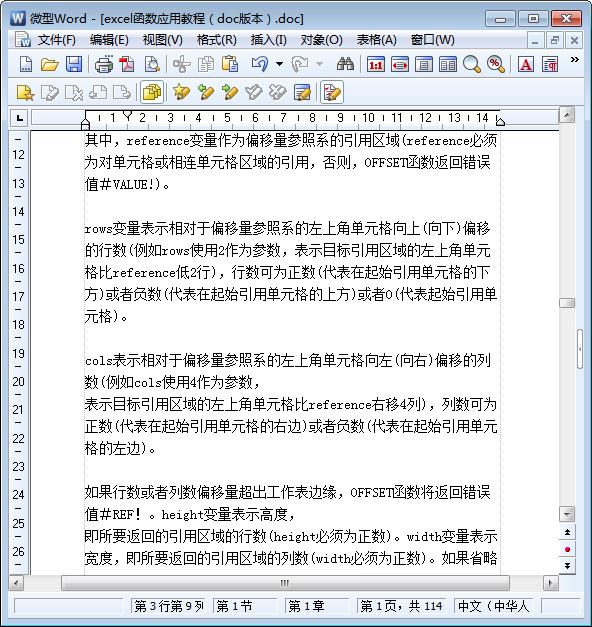
Task: Jump to next tracked change
Action: pos(230,93)
